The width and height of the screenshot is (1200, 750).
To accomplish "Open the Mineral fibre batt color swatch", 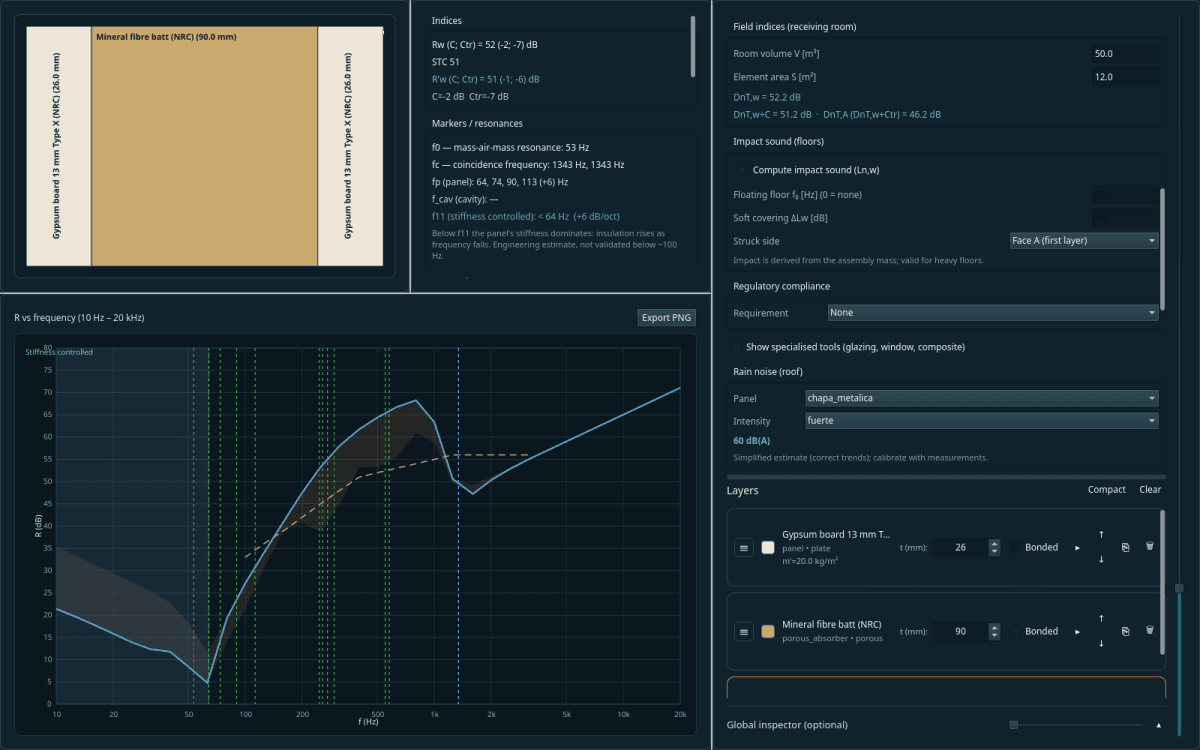I will pos(768,631).
